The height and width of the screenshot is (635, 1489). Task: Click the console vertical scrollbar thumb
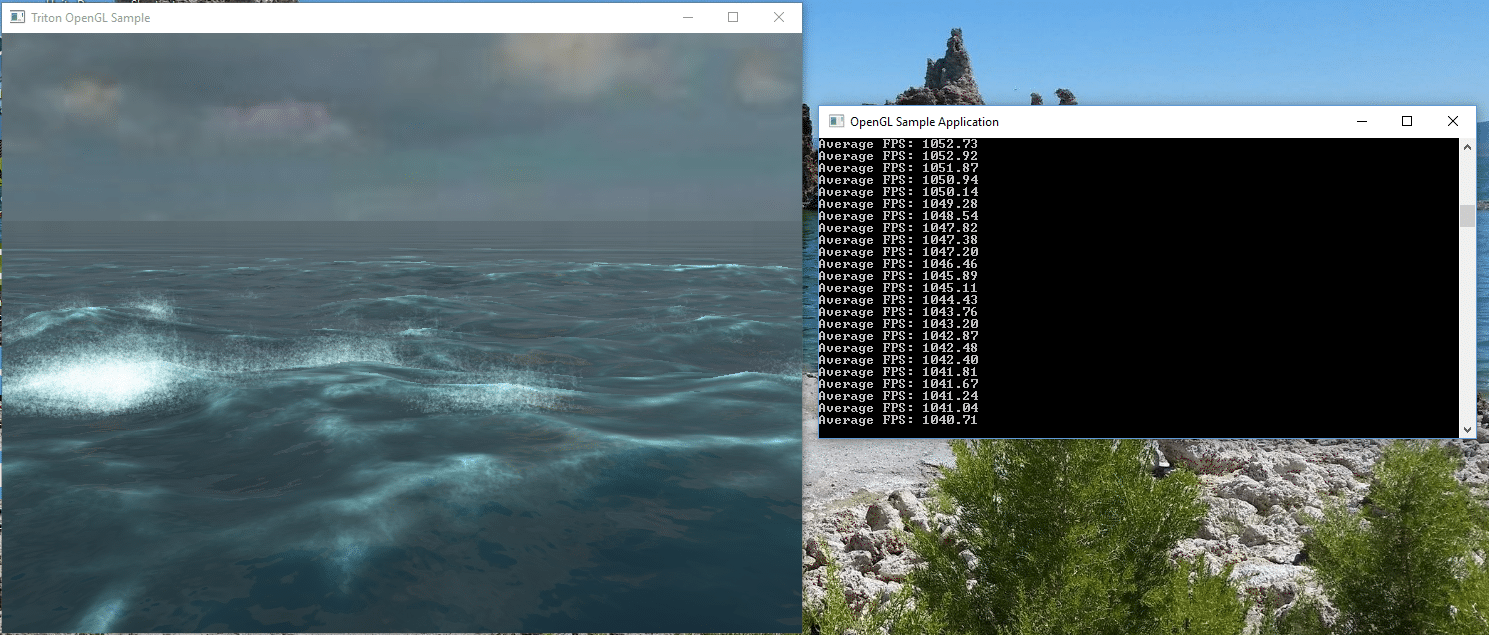[1467, 216]
